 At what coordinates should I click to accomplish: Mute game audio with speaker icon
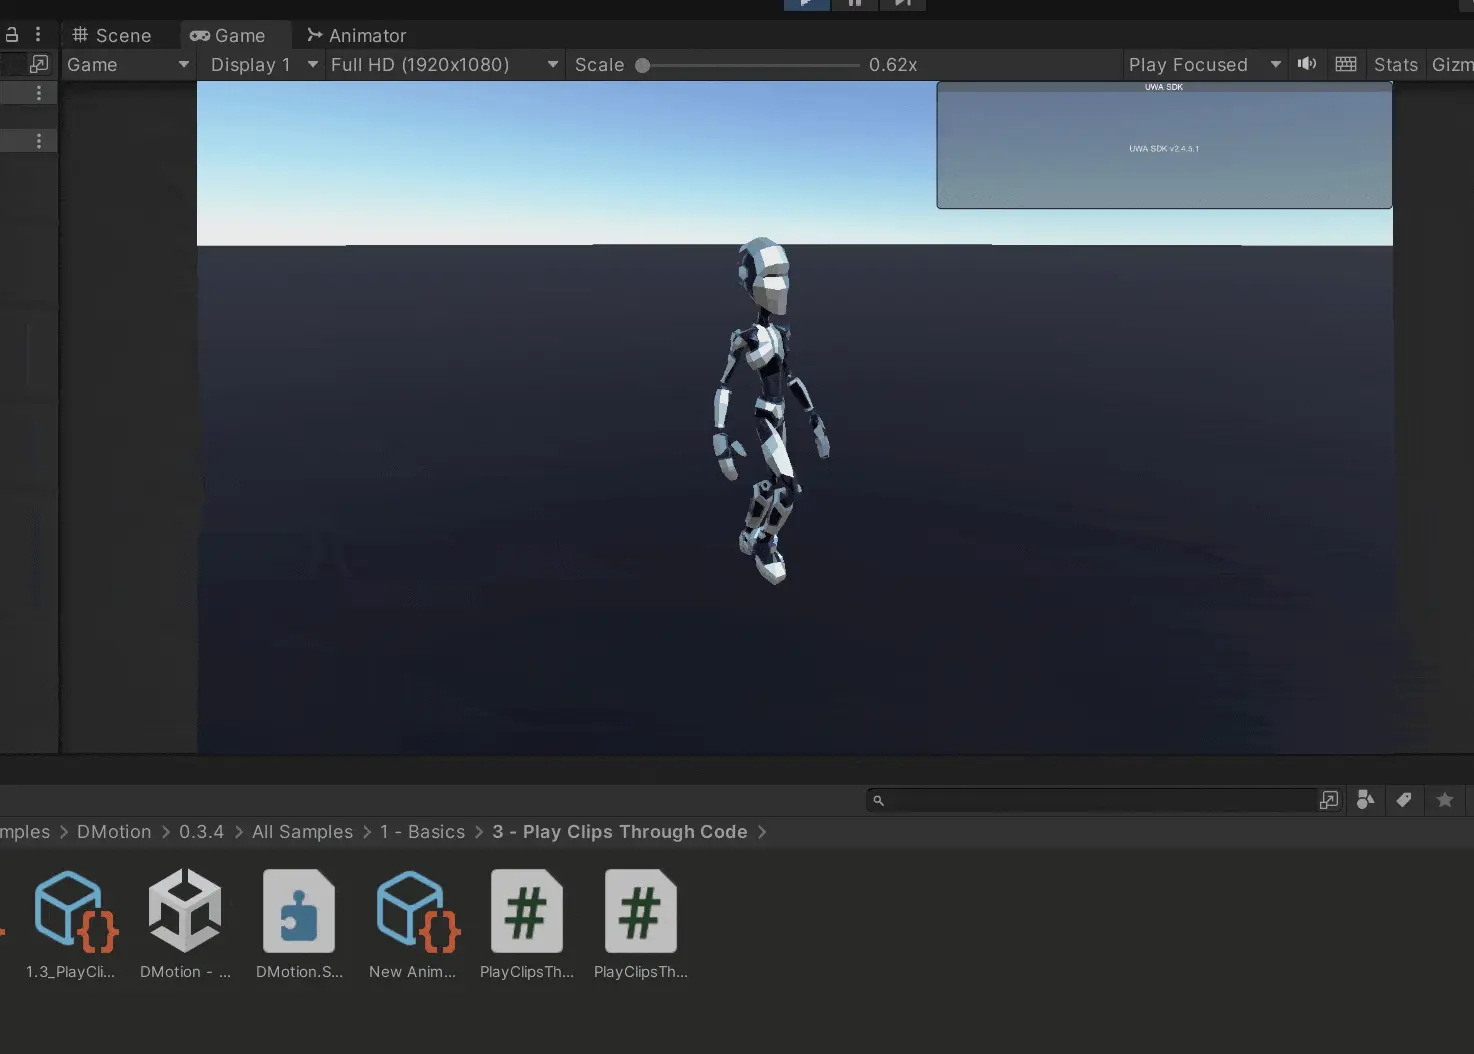(x=1307, y=64)
